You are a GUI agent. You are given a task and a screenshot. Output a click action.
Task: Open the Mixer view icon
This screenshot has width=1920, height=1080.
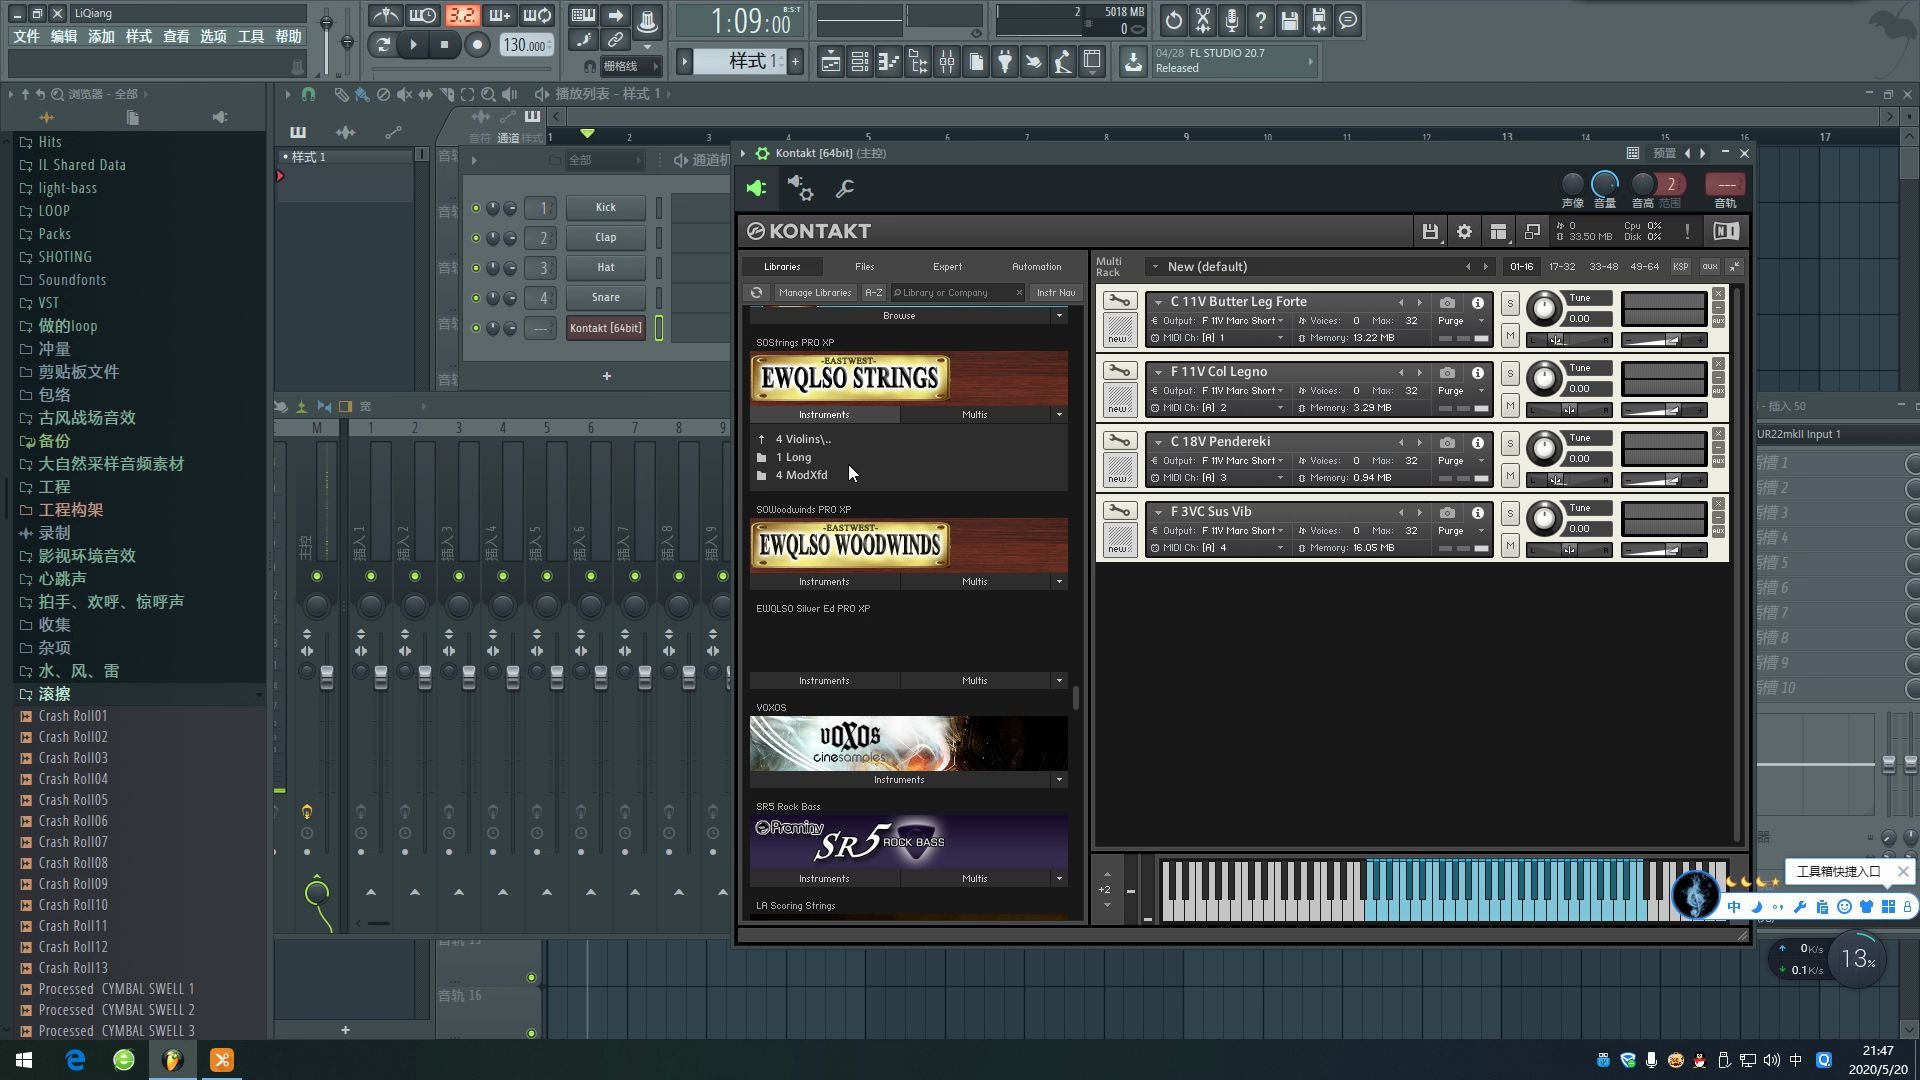pyautogui.click(x=946, y=62)
